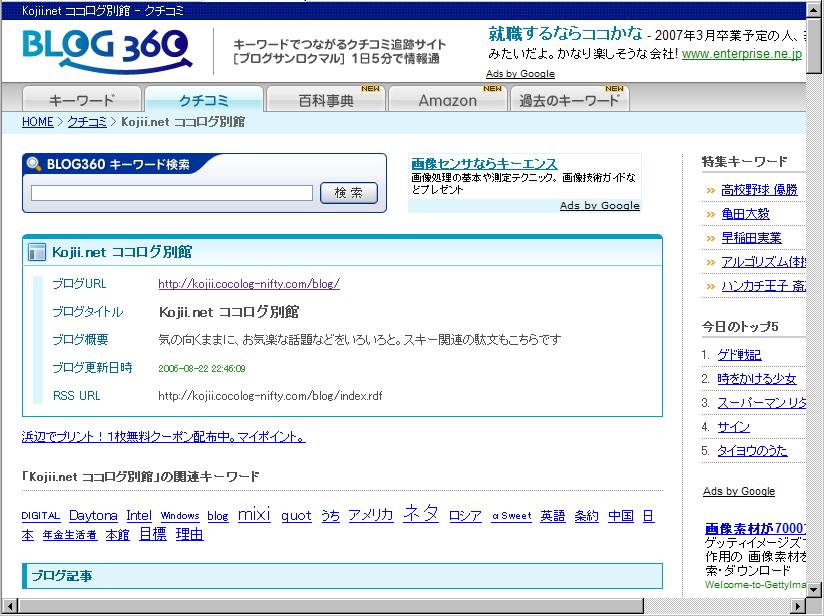Click the ロシア keyword tag
The height and width of the screenshot is (616, 824).
(x=465, y=516)
